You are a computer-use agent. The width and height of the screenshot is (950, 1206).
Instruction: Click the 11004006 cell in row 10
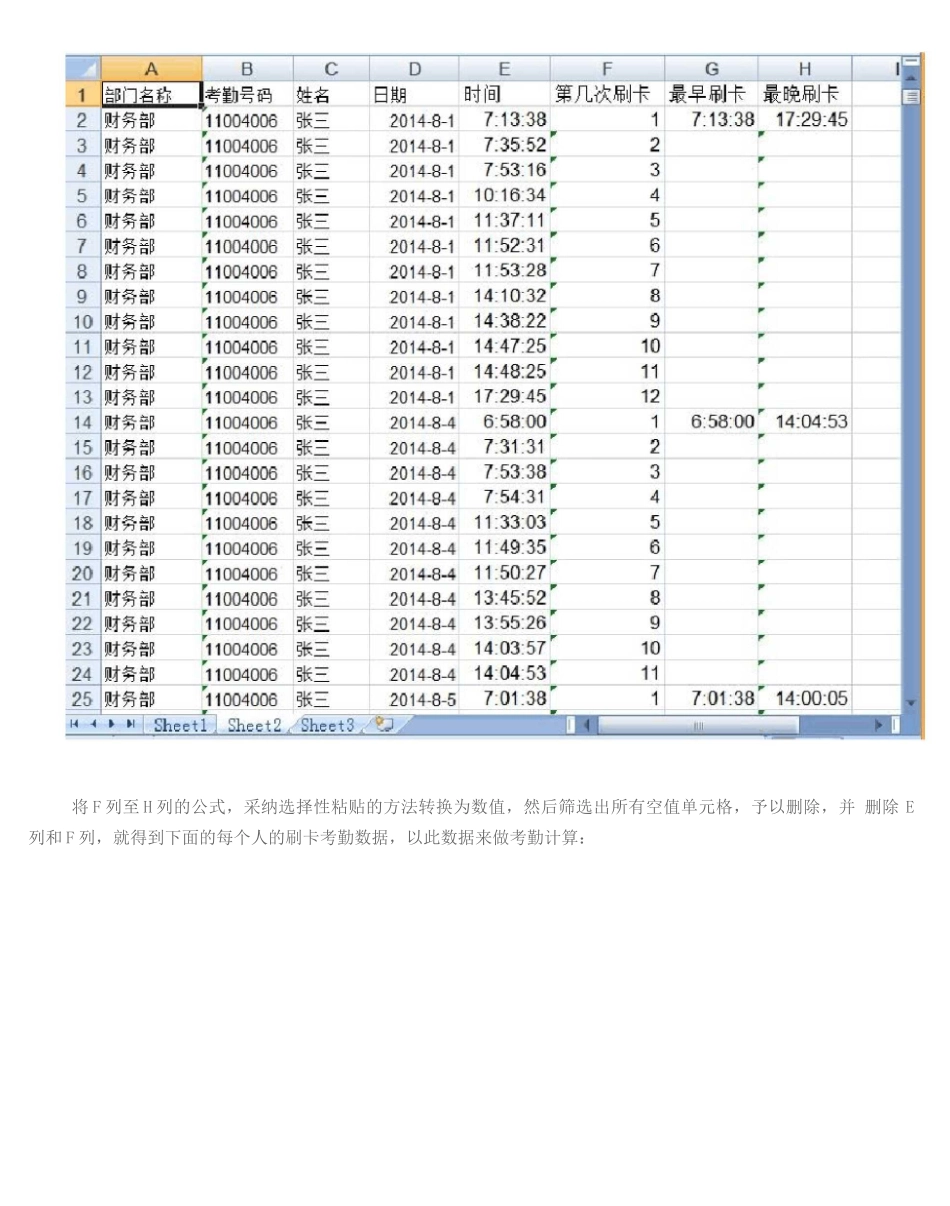pyautogui.click(x=247, y=321)
